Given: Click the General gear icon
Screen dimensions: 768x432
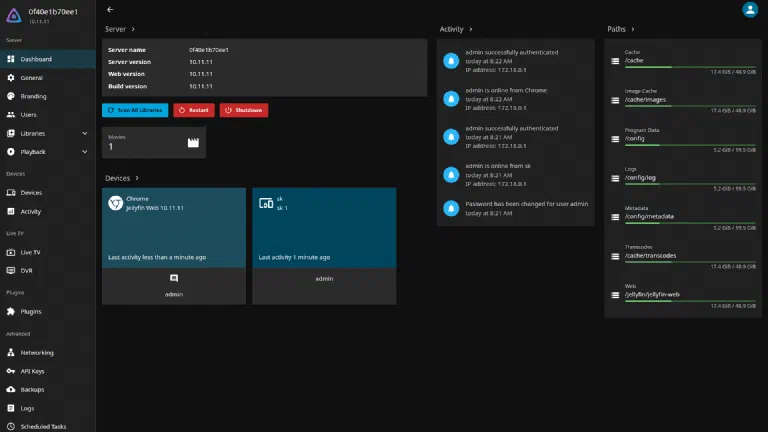Looking at the screenshot, I should (11, 77).
